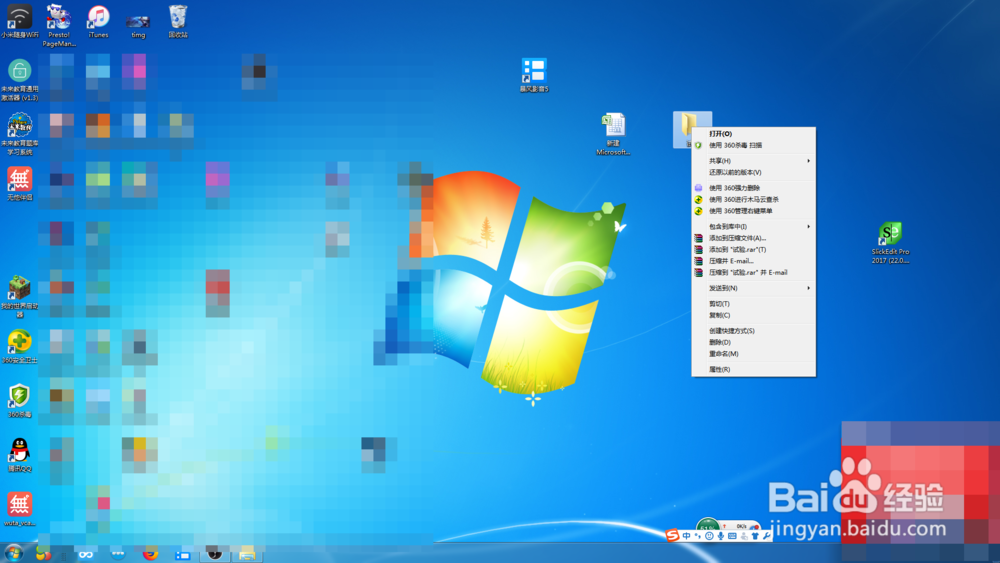Launch the 360杀毒 shield icon
1000x563 pixels.
click(19, 400)
